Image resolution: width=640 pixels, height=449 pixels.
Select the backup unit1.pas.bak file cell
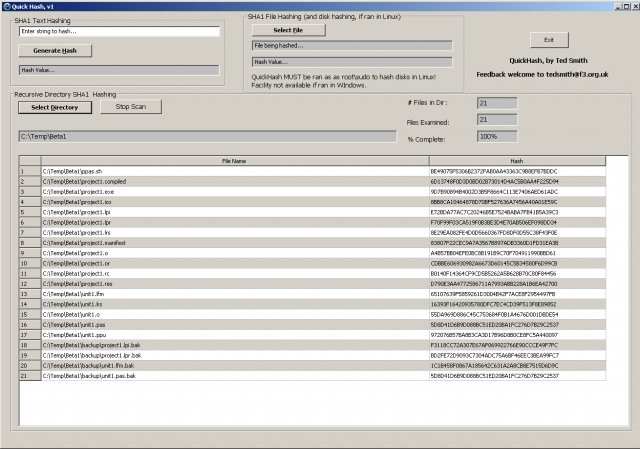click(235, 376)
